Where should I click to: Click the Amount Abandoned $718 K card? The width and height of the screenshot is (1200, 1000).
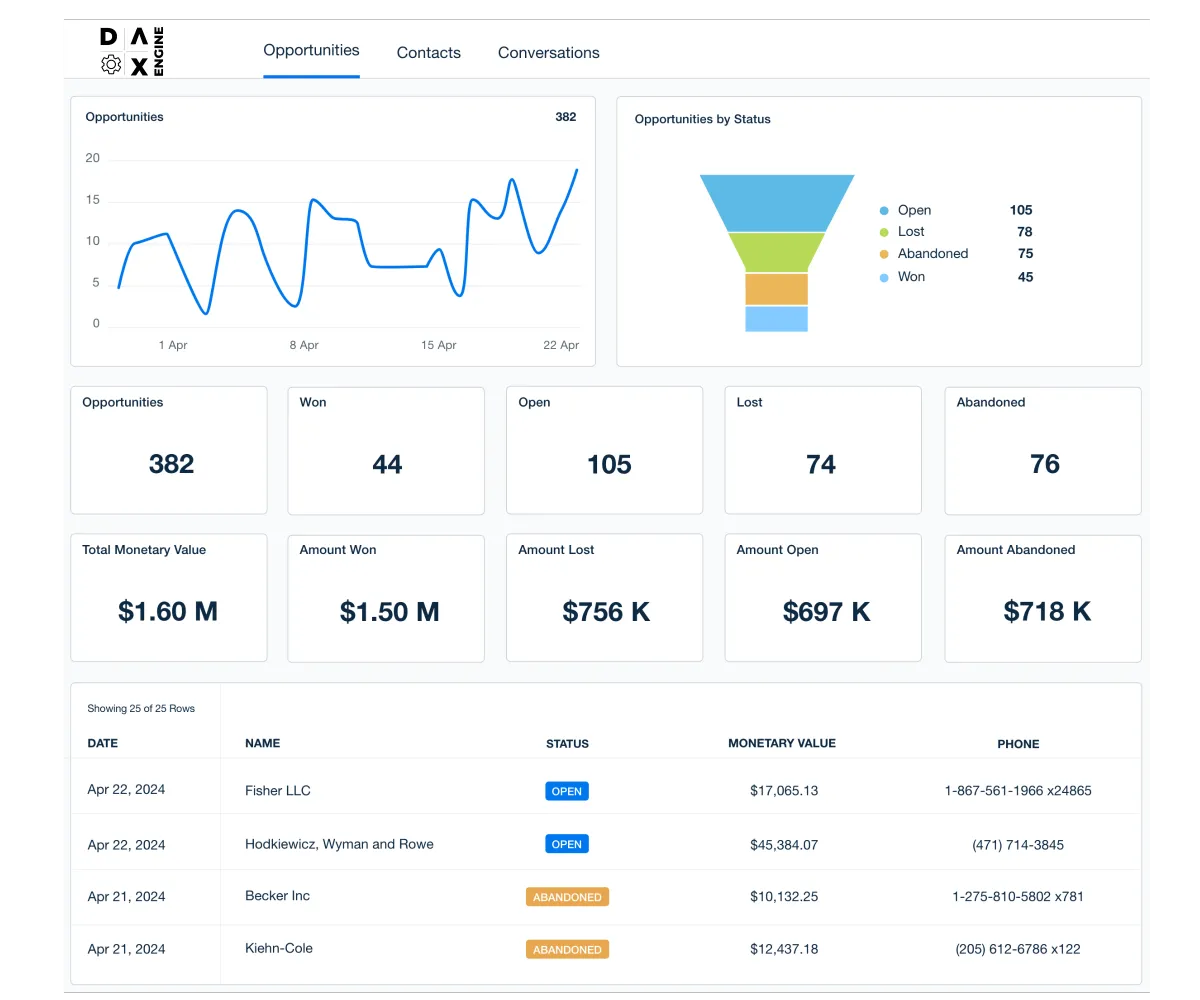pos(1043,598)
